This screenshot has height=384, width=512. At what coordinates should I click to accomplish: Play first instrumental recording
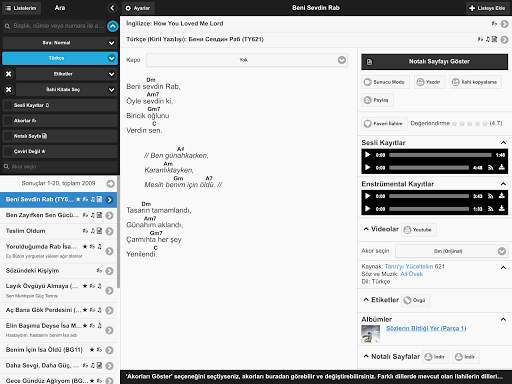click(367, 196)
